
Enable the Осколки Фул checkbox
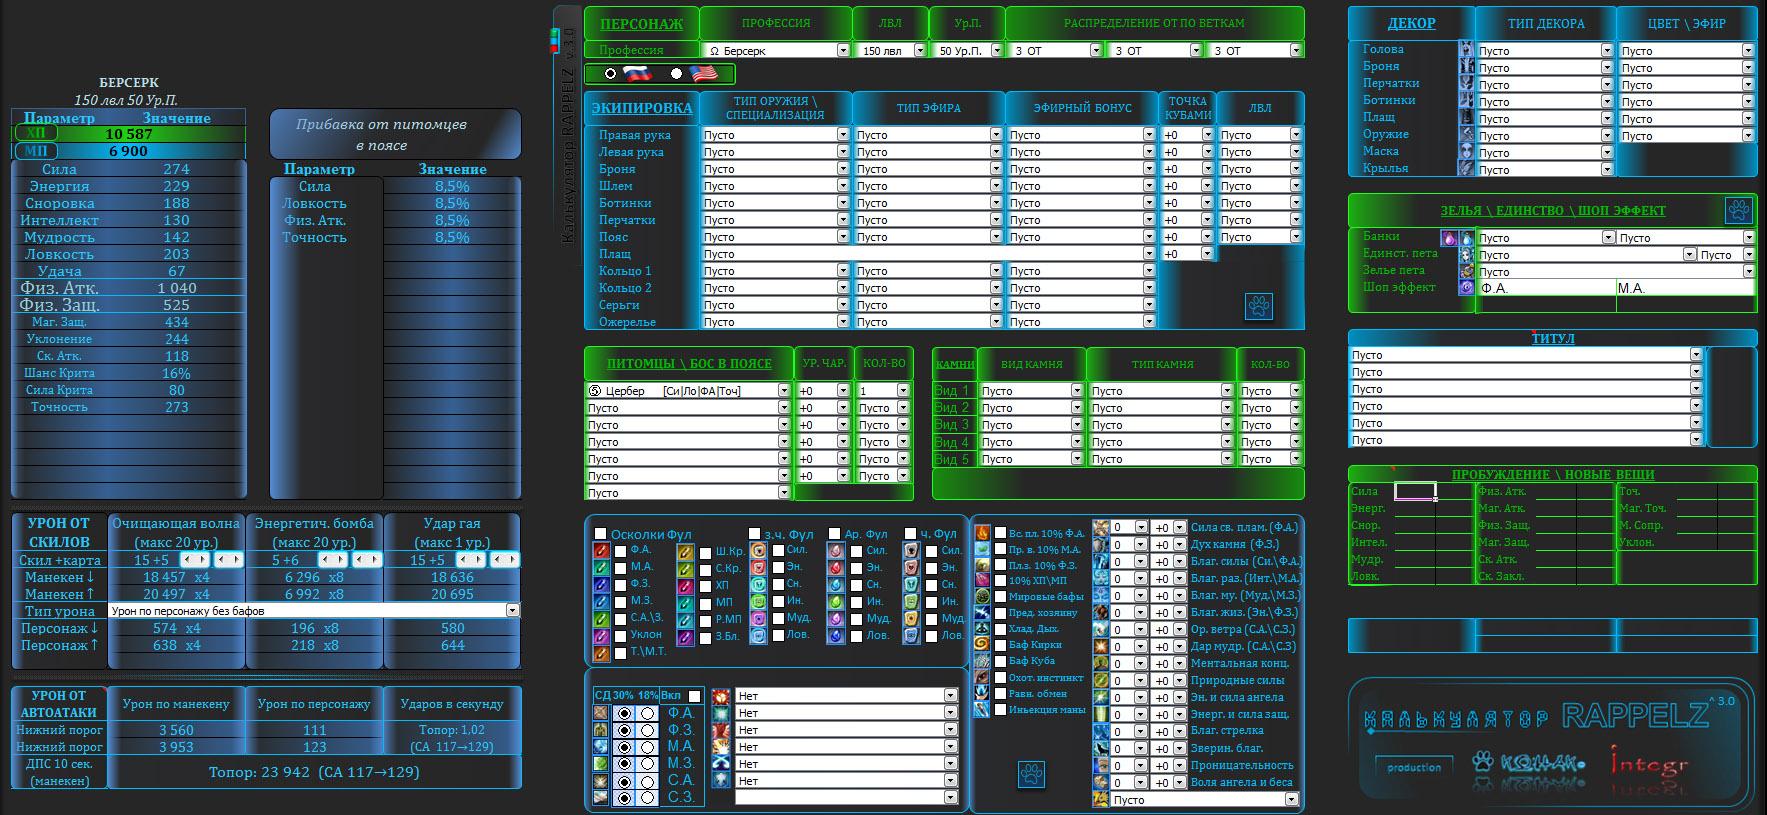600,534
